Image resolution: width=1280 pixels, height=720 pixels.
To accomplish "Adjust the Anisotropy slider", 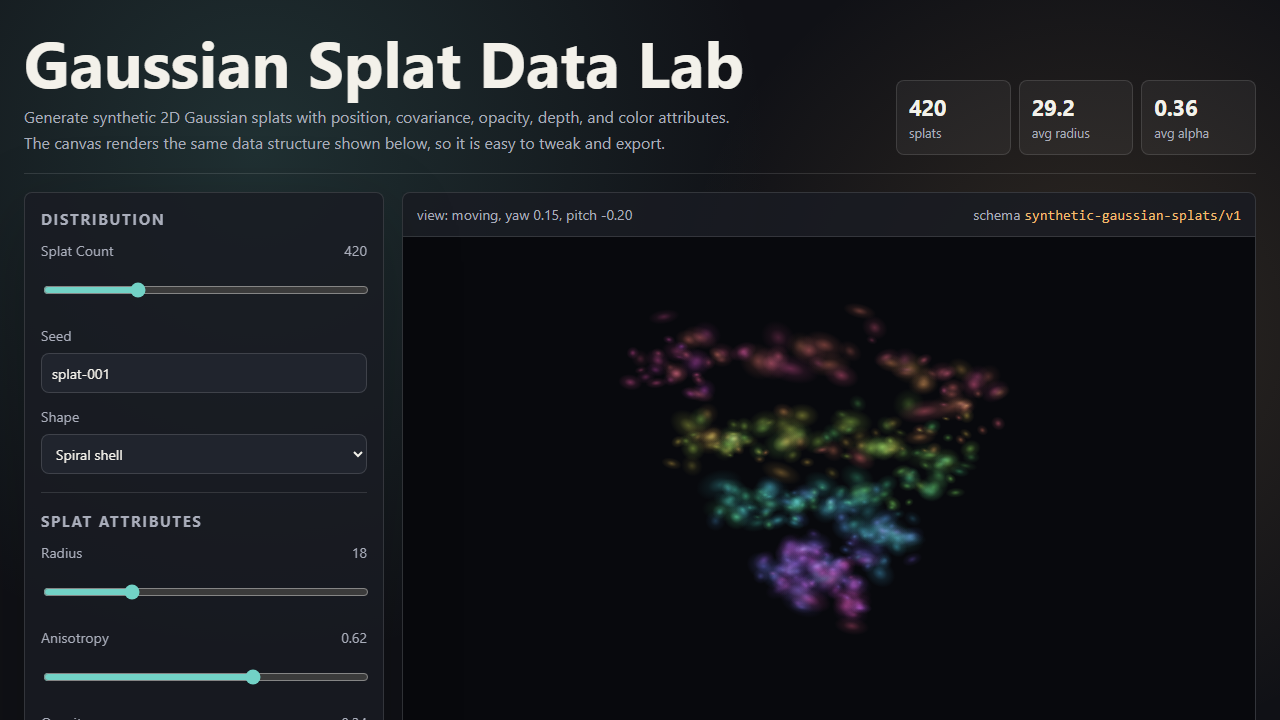I will pyautogui.click(x=204, y=677).
